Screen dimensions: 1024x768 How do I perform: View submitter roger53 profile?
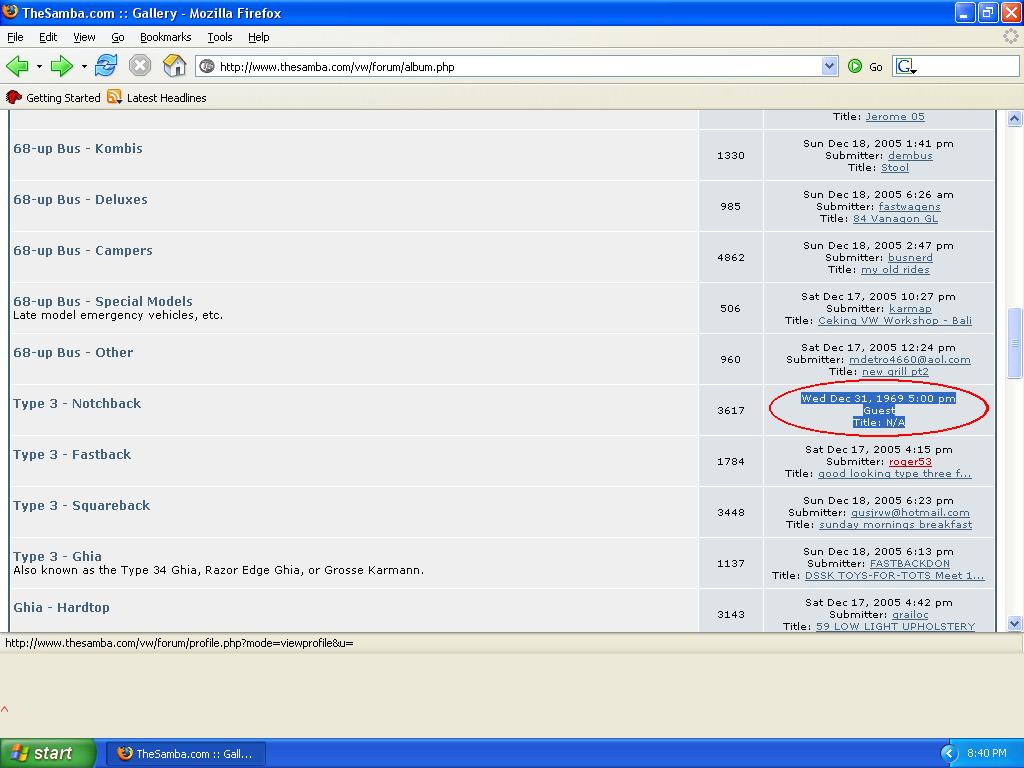pos(910,461)
